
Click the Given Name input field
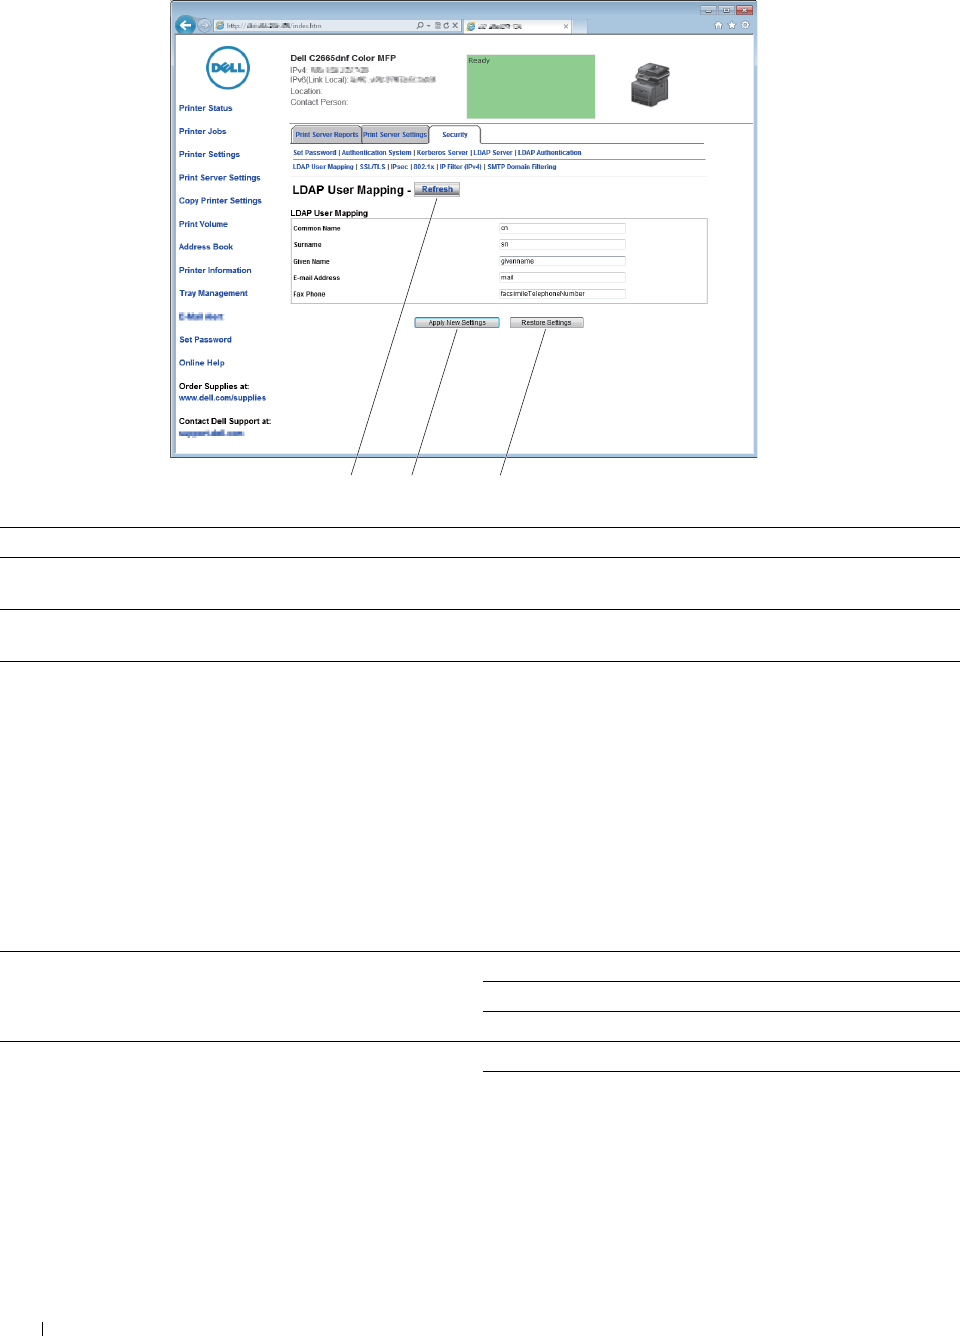coord(562,261)
